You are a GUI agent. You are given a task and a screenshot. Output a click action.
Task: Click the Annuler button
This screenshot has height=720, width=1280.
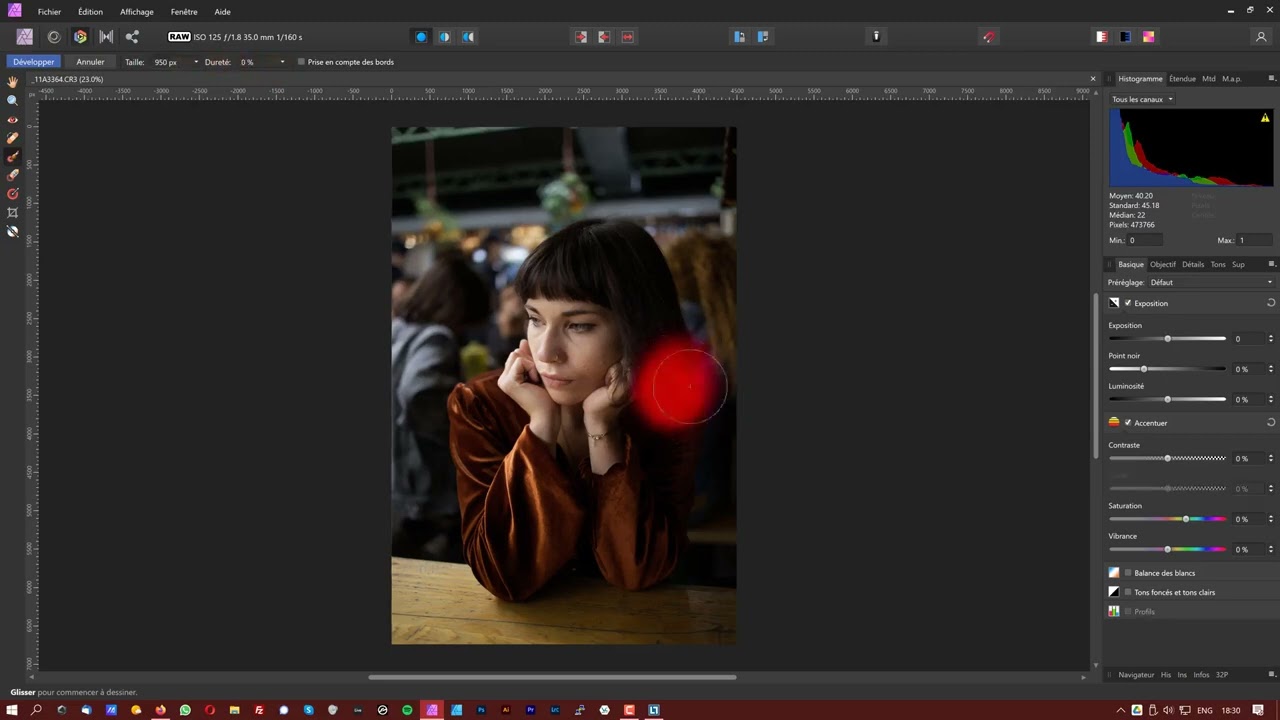click(x=90, y=62)
